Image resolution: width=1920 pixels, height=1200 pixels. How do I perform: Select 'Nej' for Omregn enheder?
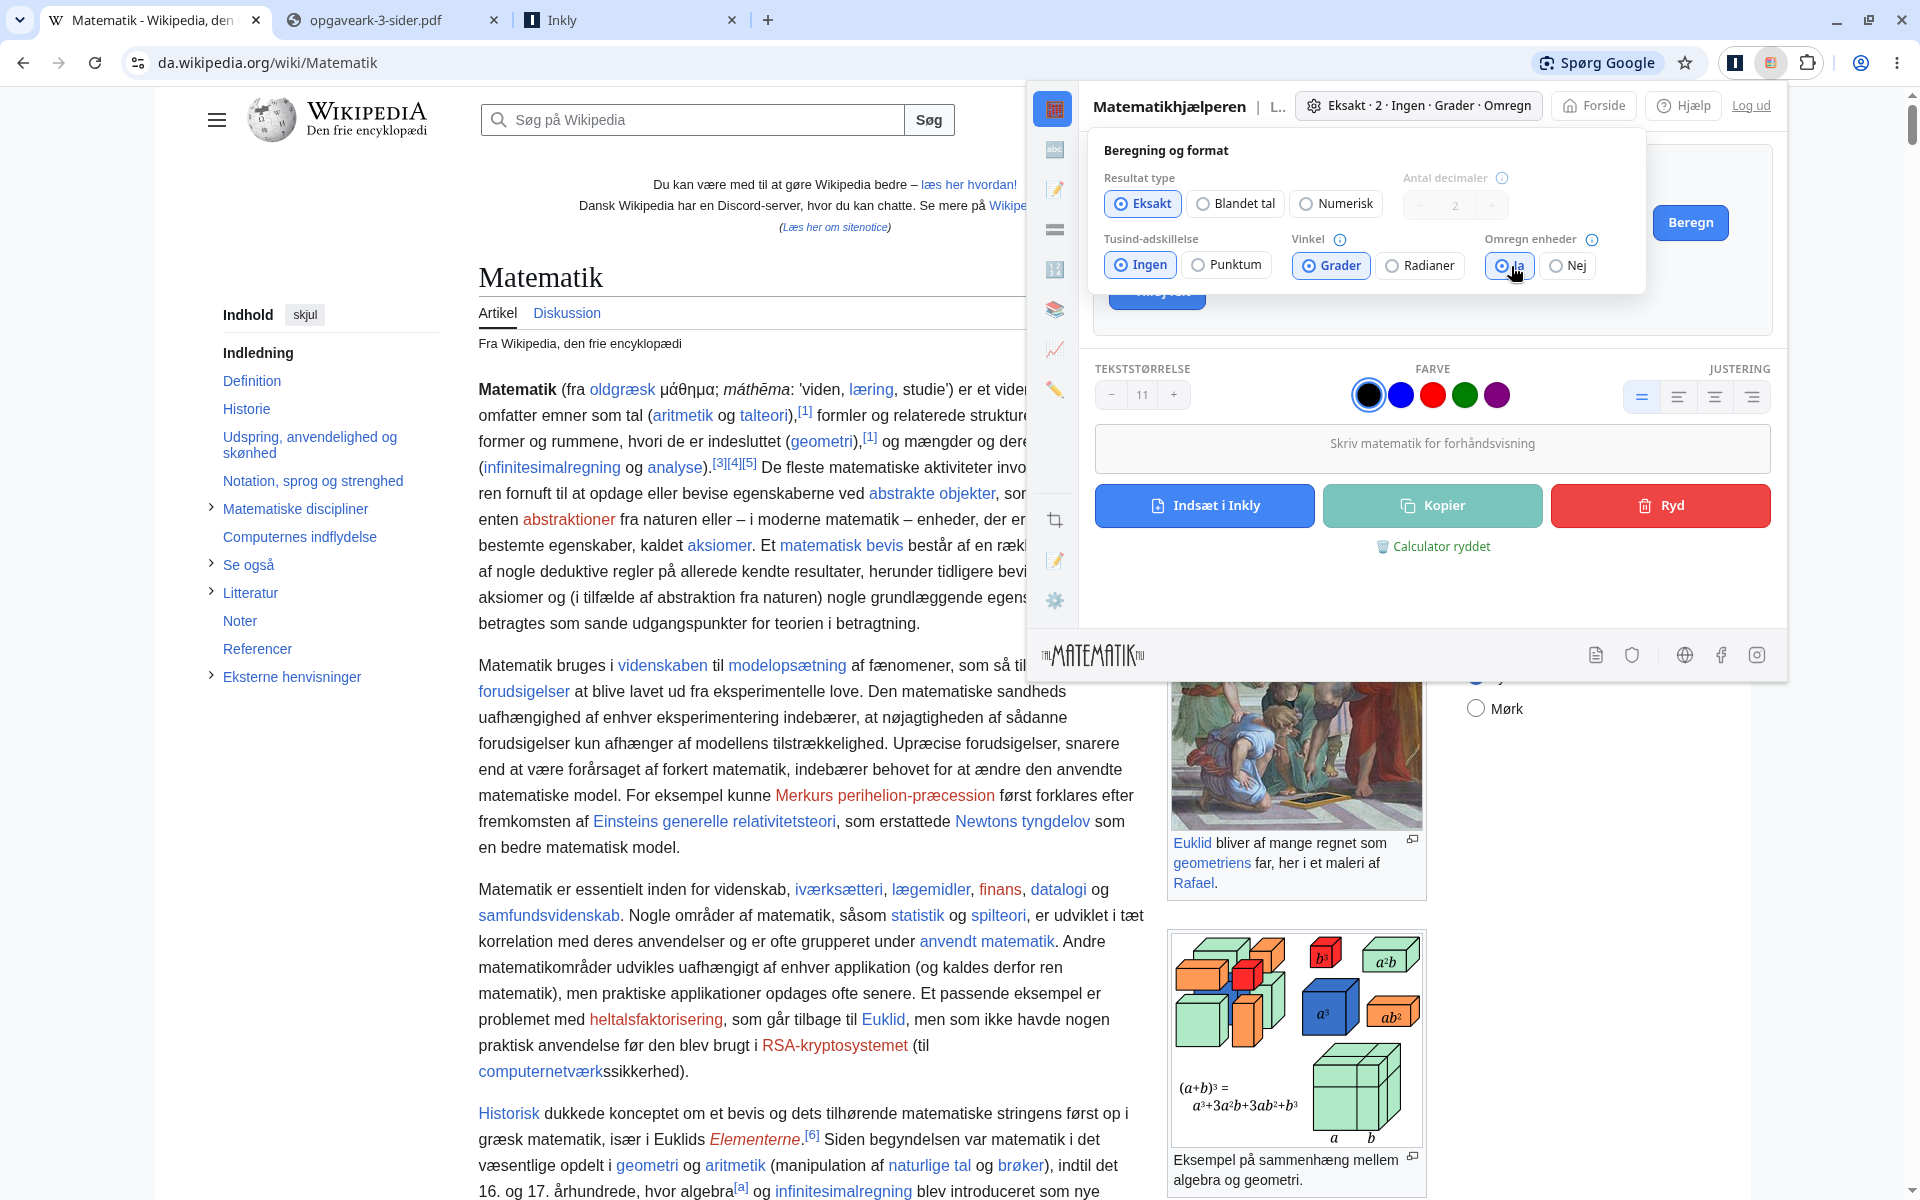click(1567, 266)
